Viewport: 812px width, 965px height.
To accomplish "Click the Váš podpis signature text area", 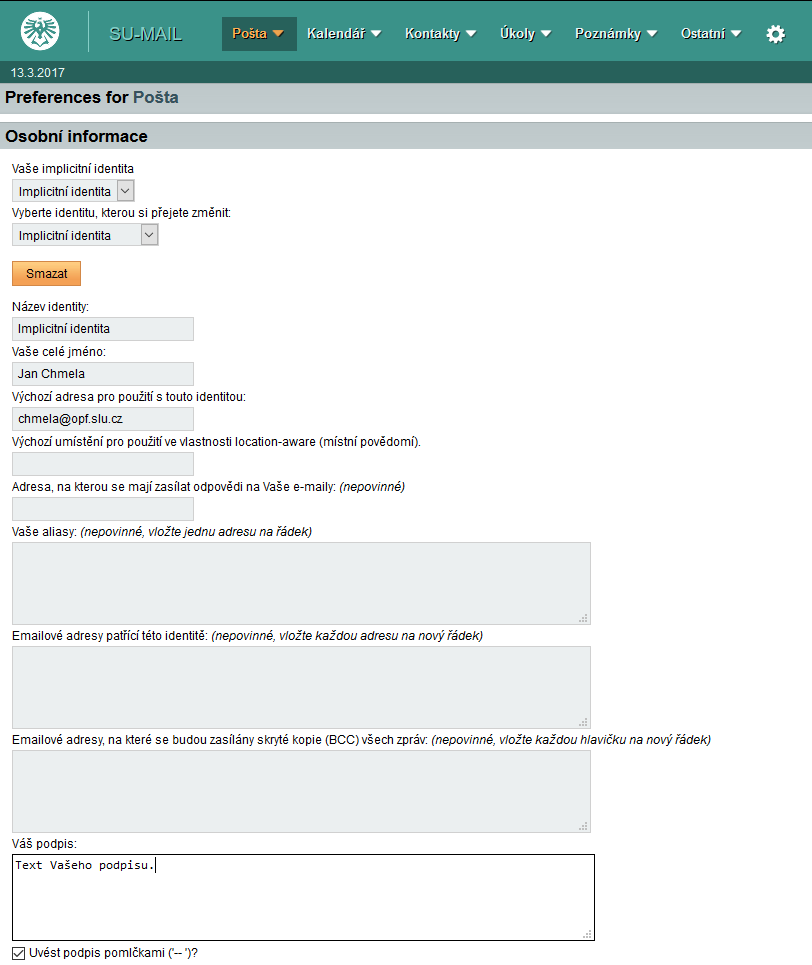I will click(x=303, y=897).
